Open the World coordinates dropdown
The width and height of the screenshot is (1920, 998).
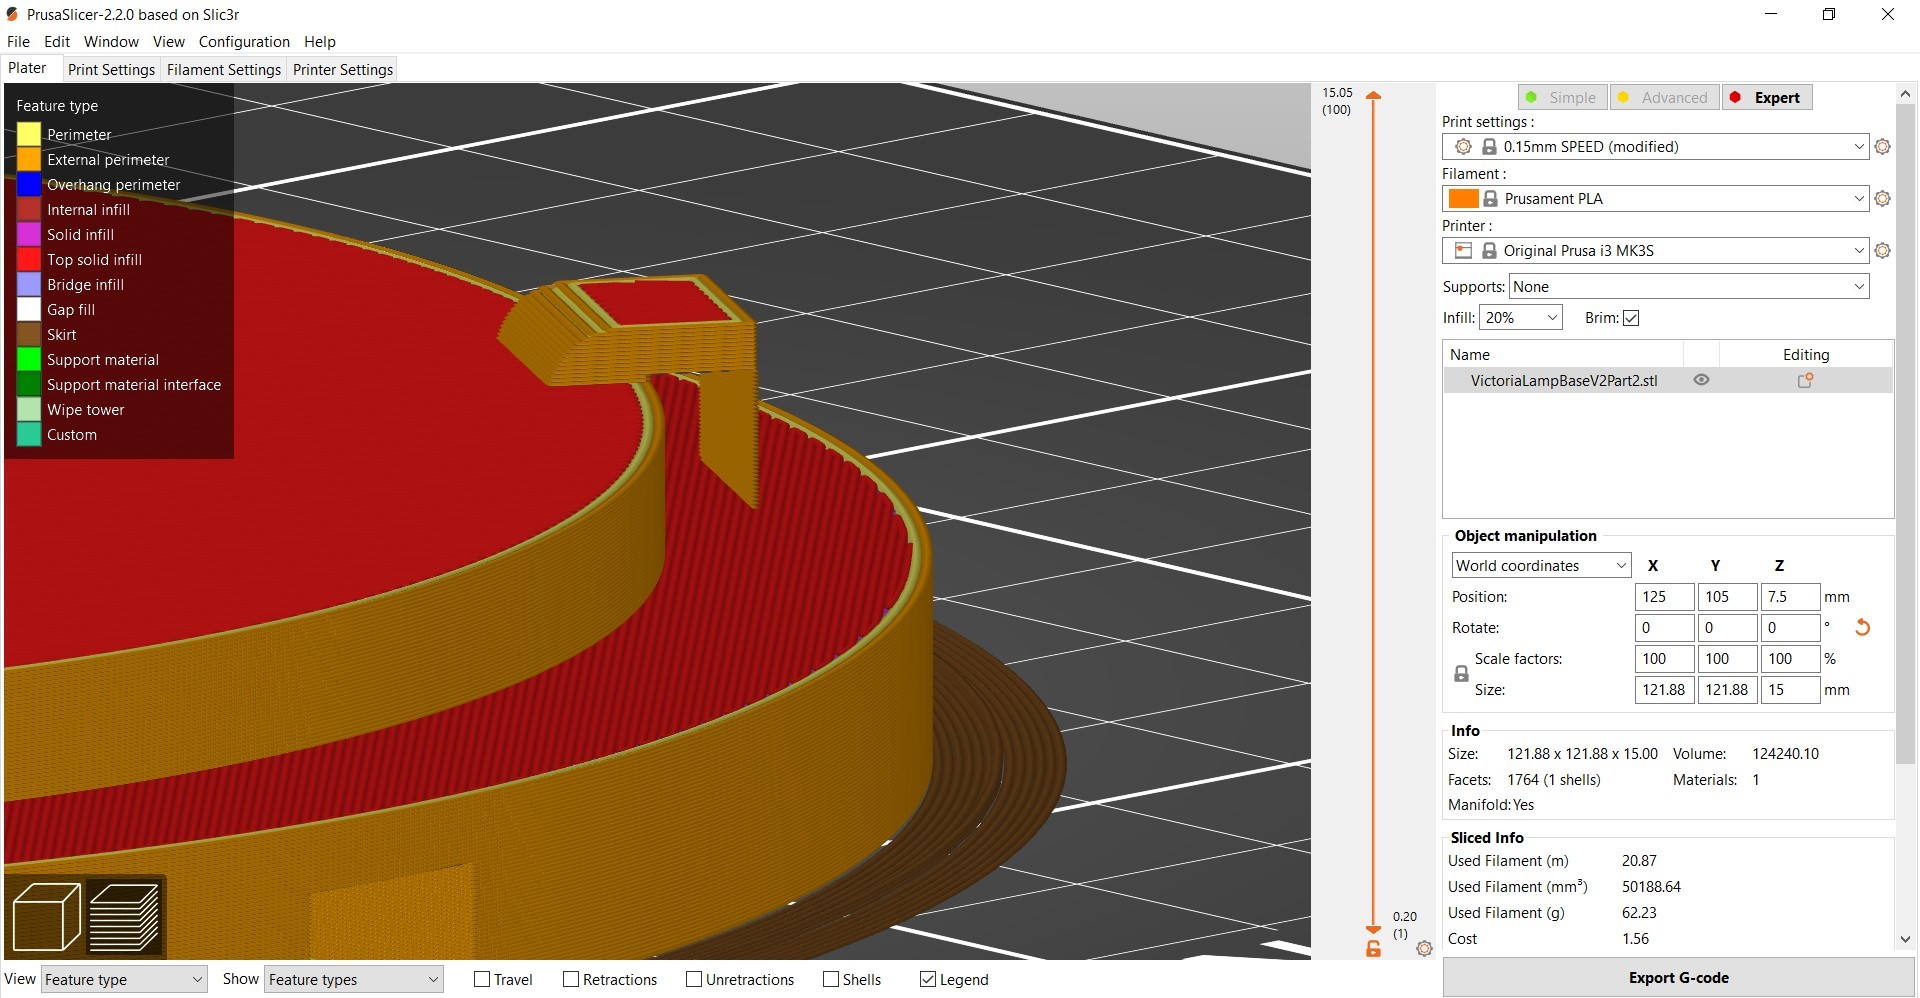(1541, 566)
